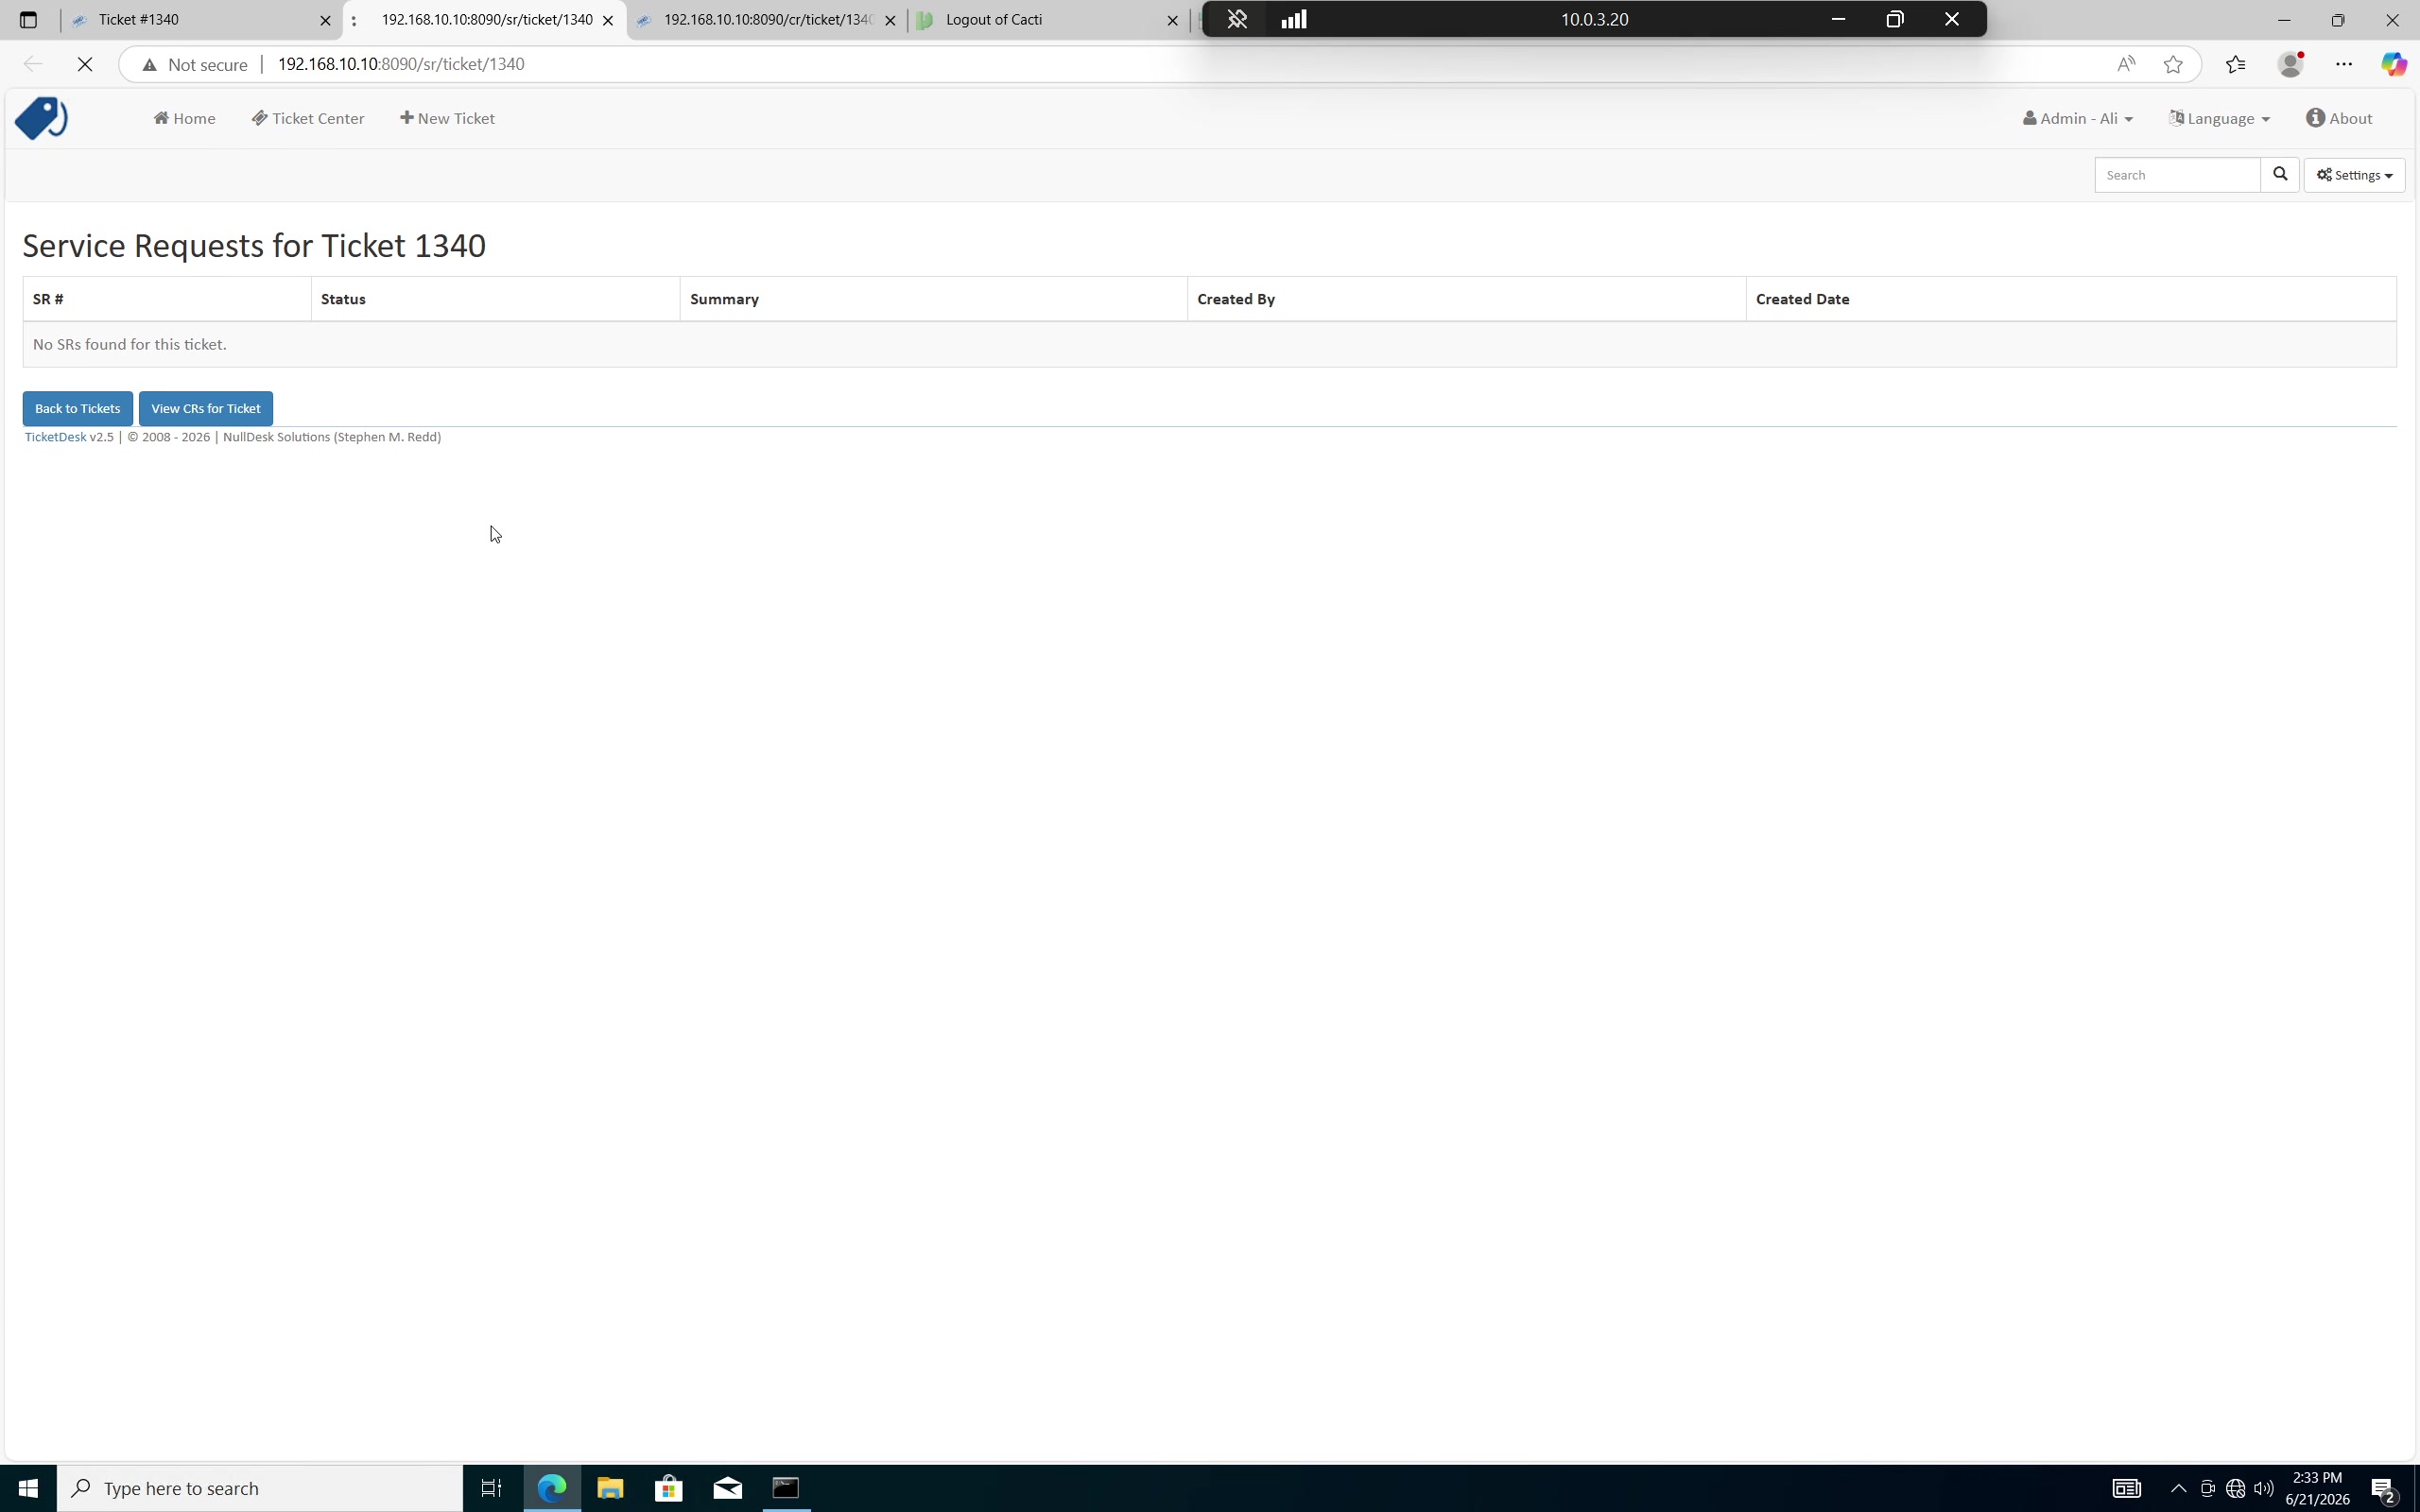Open the tab actions menu icon
Image resolution: width=2420 pixels, height=1512 pixels.
coord(28,20)
